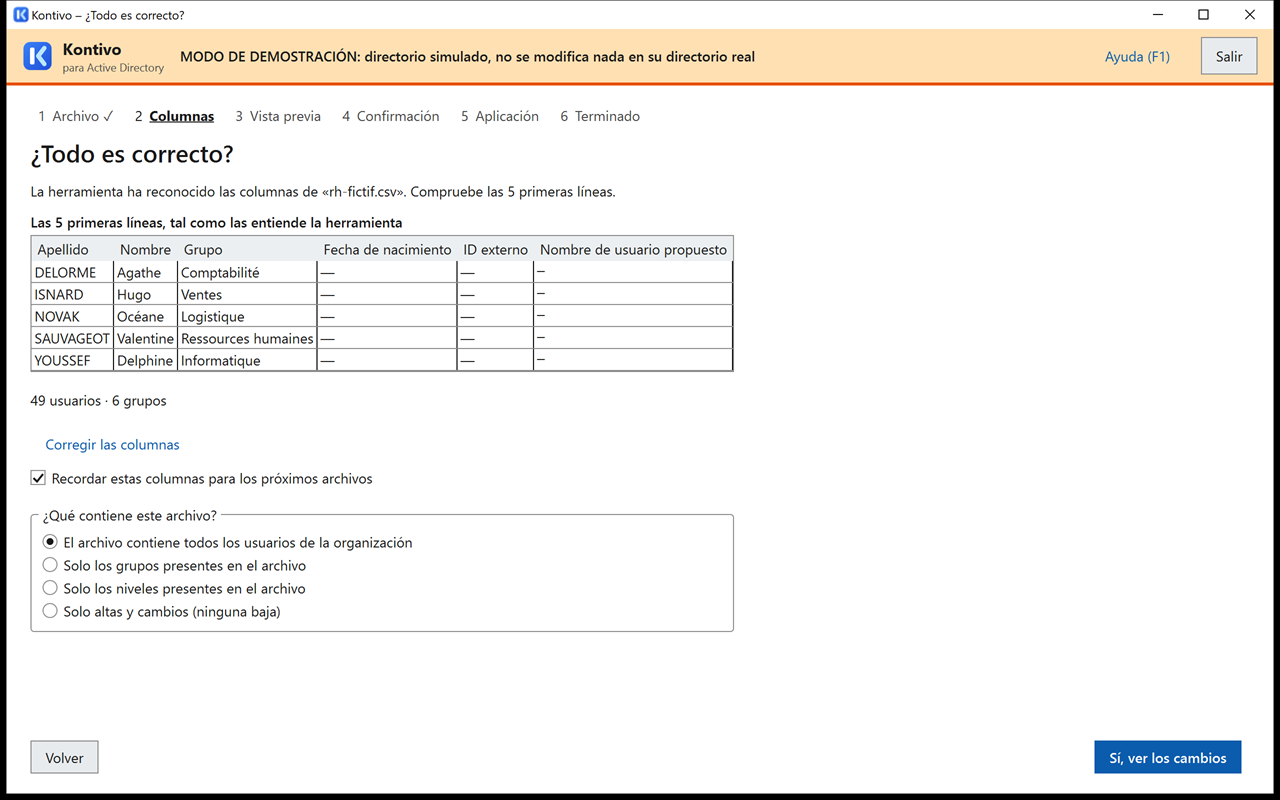Click the Logistique group cell
Image resolution: width=1280 pixels, height=800 pixels.
248,316
